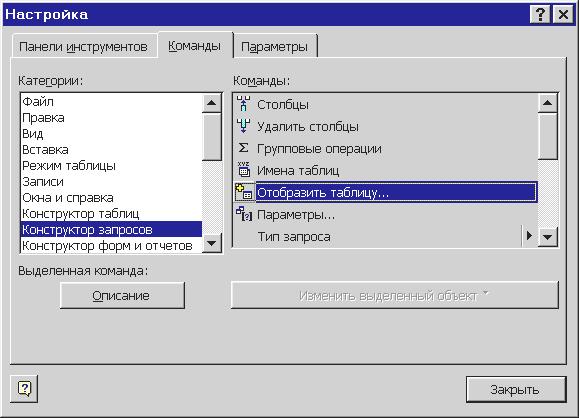
Task: Click commands list scroll up arrow
Action: 548,103
